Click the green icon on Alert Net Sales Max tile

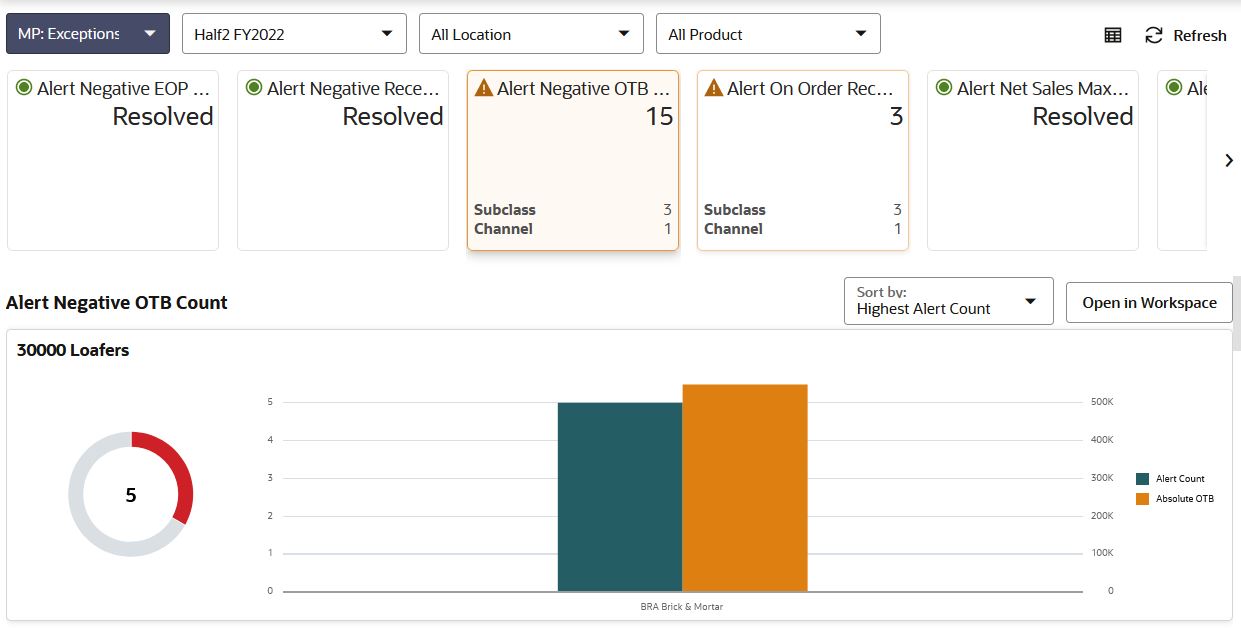point(945,88)
